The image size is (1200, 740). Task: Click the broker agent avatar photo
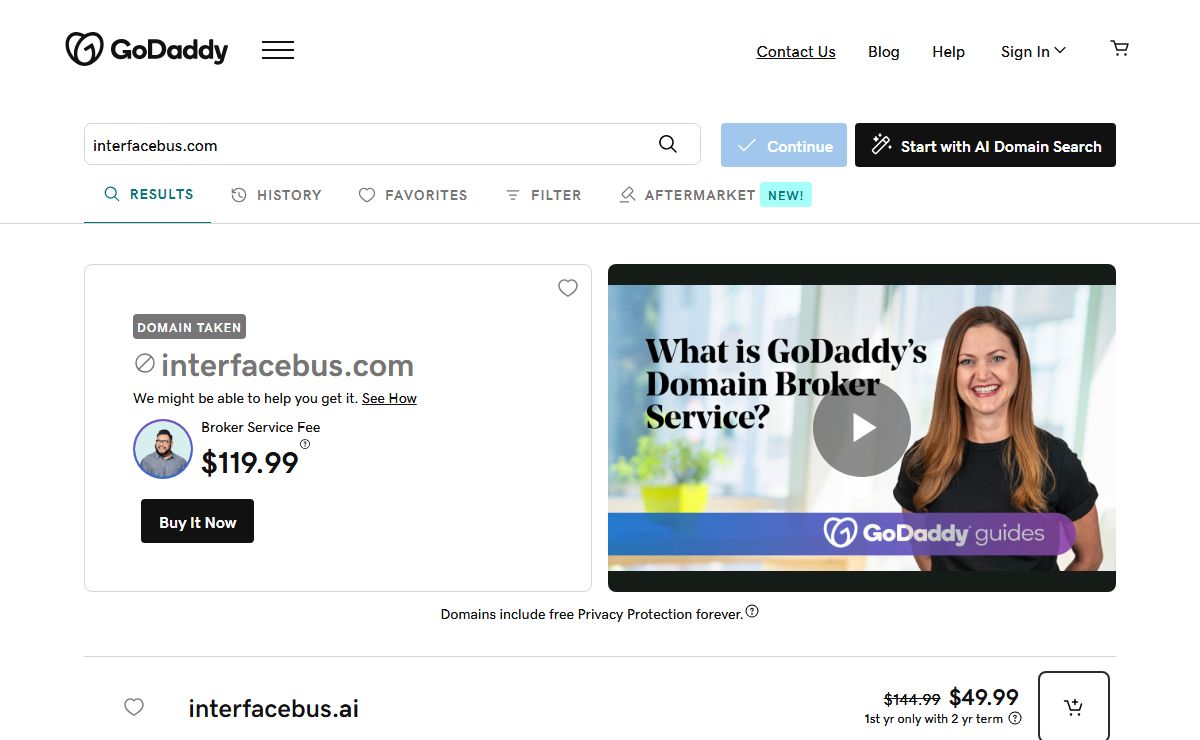click(x=163, y=449)
